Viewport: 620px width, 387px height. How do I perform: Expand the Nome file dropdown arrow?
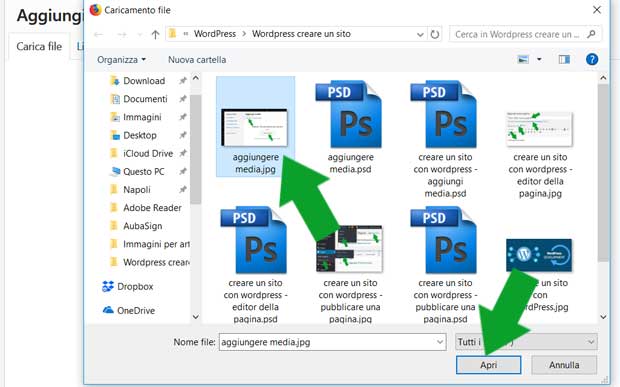tap(440, 342)
